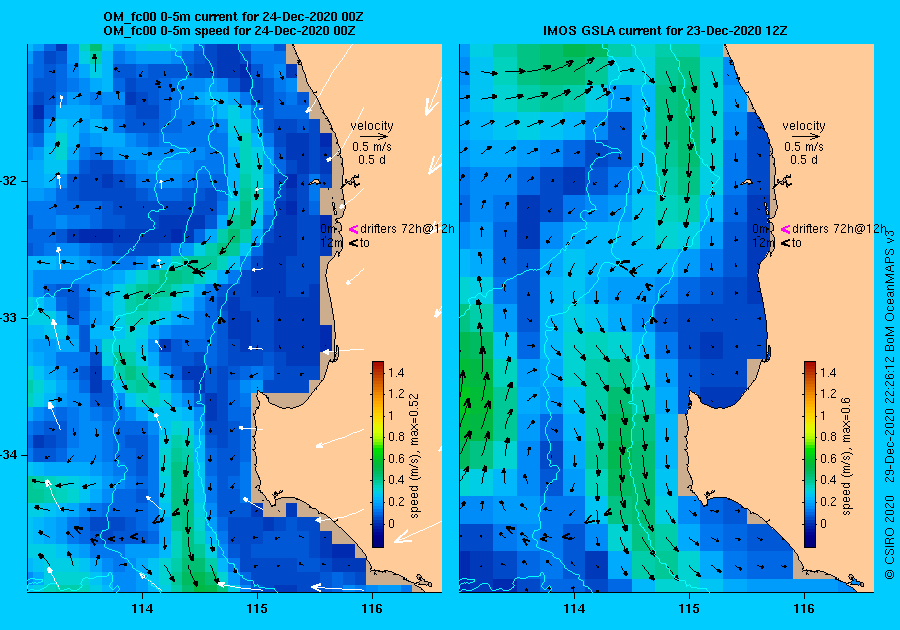The width and height of the screenshot is (900, 630).
Task: Click the magenta drifter arrow in IMOS GSLA panel
Action: 785,229
